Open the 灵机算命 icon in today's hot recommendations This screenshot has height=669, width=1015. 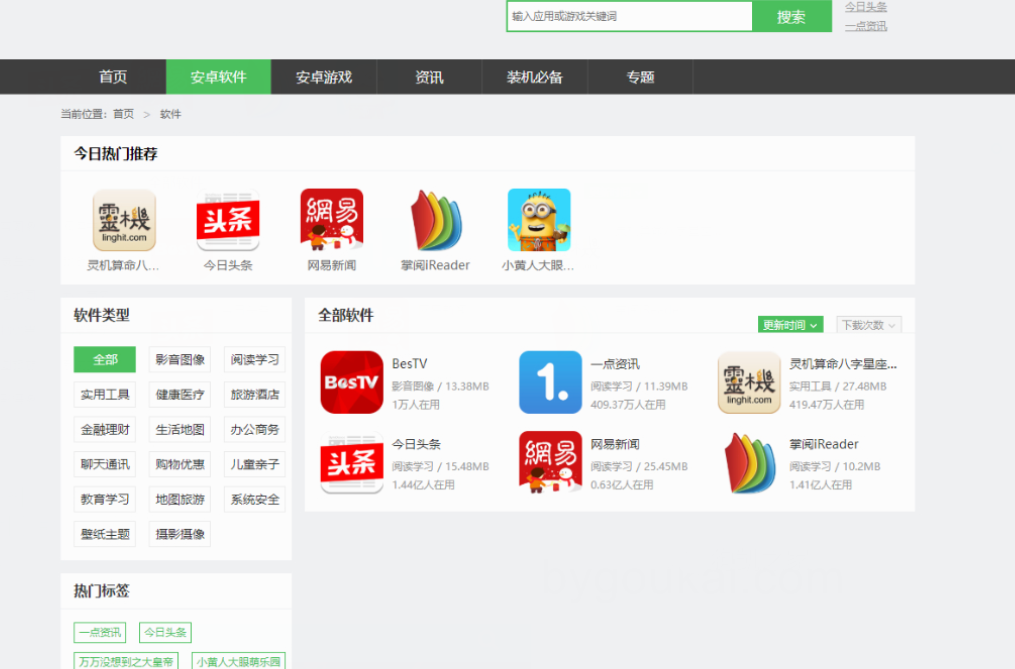point(124,220)
